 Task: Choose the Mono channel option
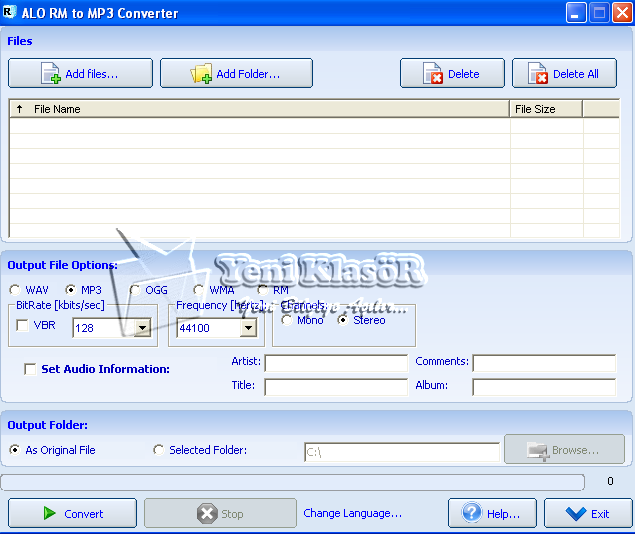click(x=287, y=320)
